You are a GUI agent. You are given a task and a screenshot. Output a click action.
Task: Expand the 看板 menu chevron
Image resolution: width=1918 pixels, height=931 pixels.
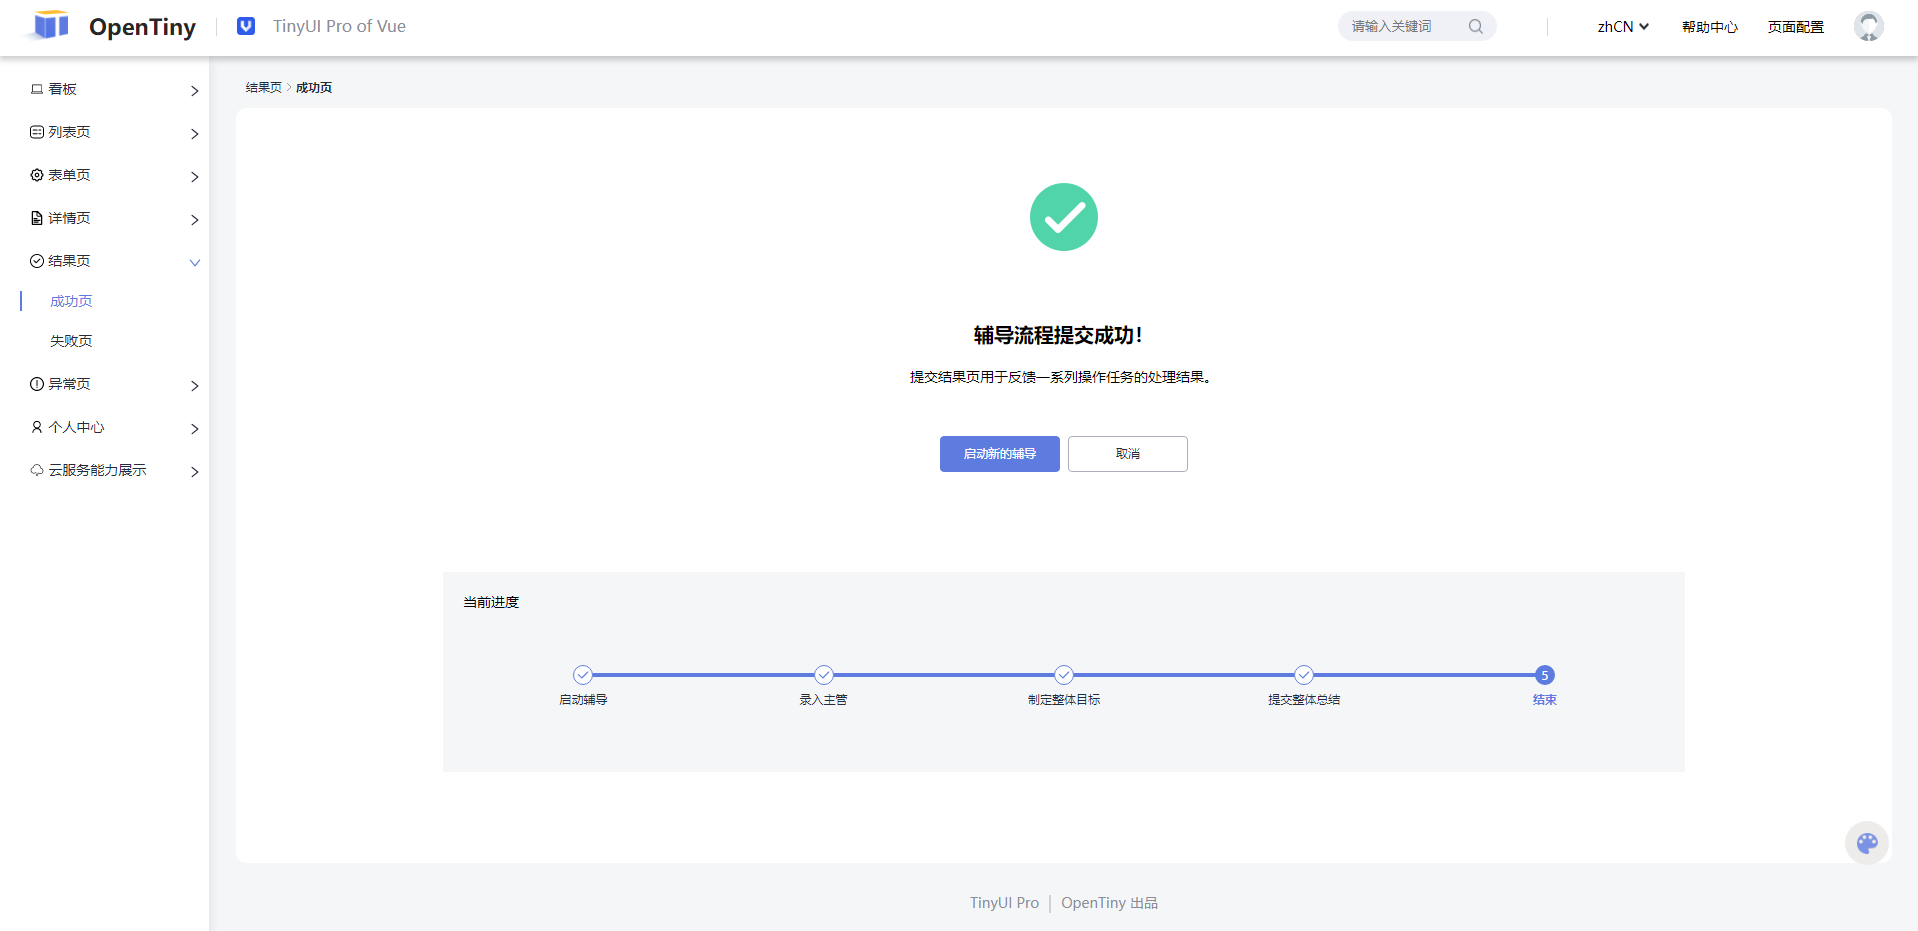[195, 90]
